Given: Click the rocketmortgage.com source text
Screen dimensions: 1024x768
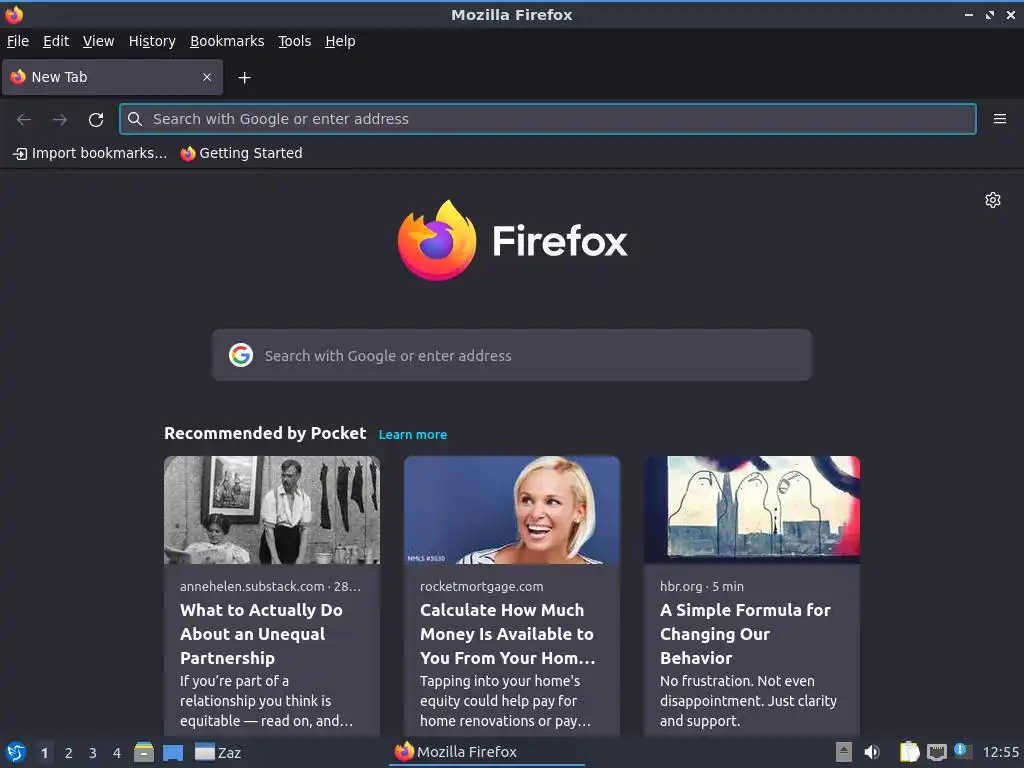Looking at the screenshot, I should pyautogui.click(x=481, y=586).
